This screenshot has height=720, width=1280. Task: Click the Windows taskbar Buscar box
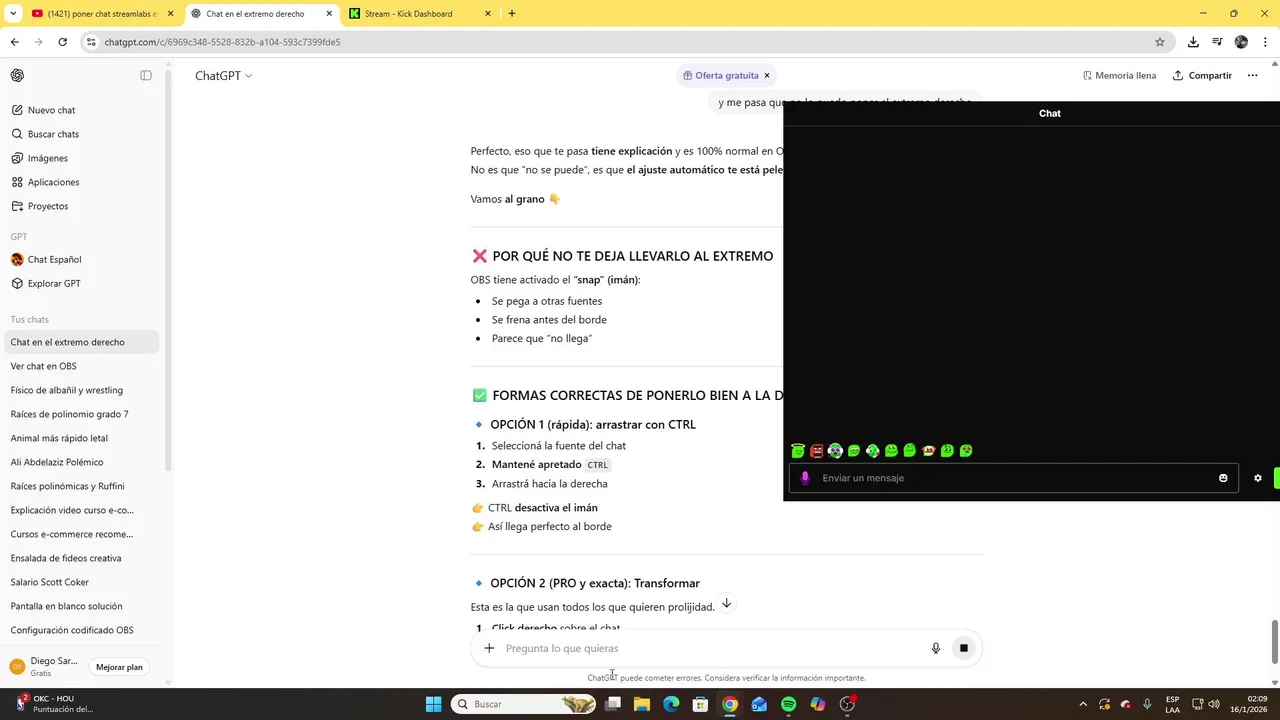(x=525, y=704)
